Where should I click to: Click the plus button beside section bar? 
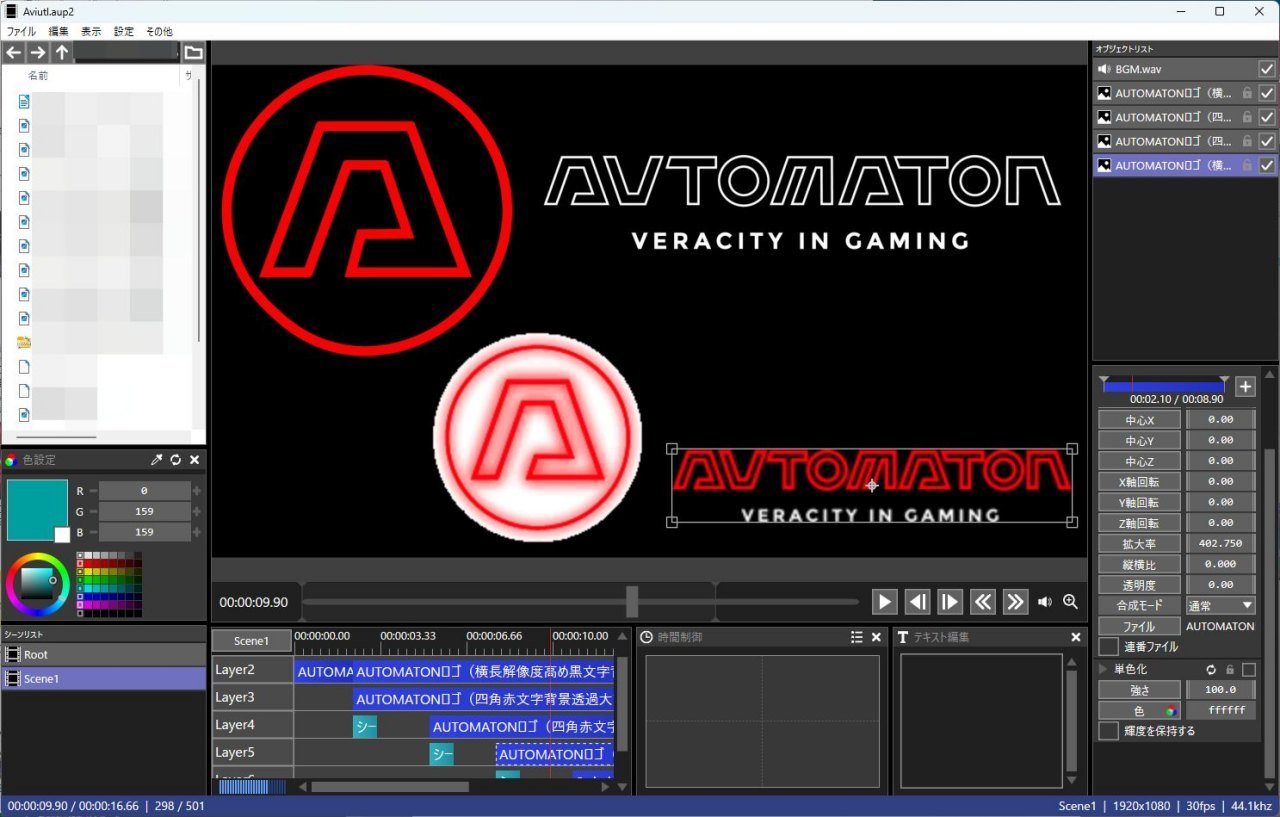coord(1245,386)
